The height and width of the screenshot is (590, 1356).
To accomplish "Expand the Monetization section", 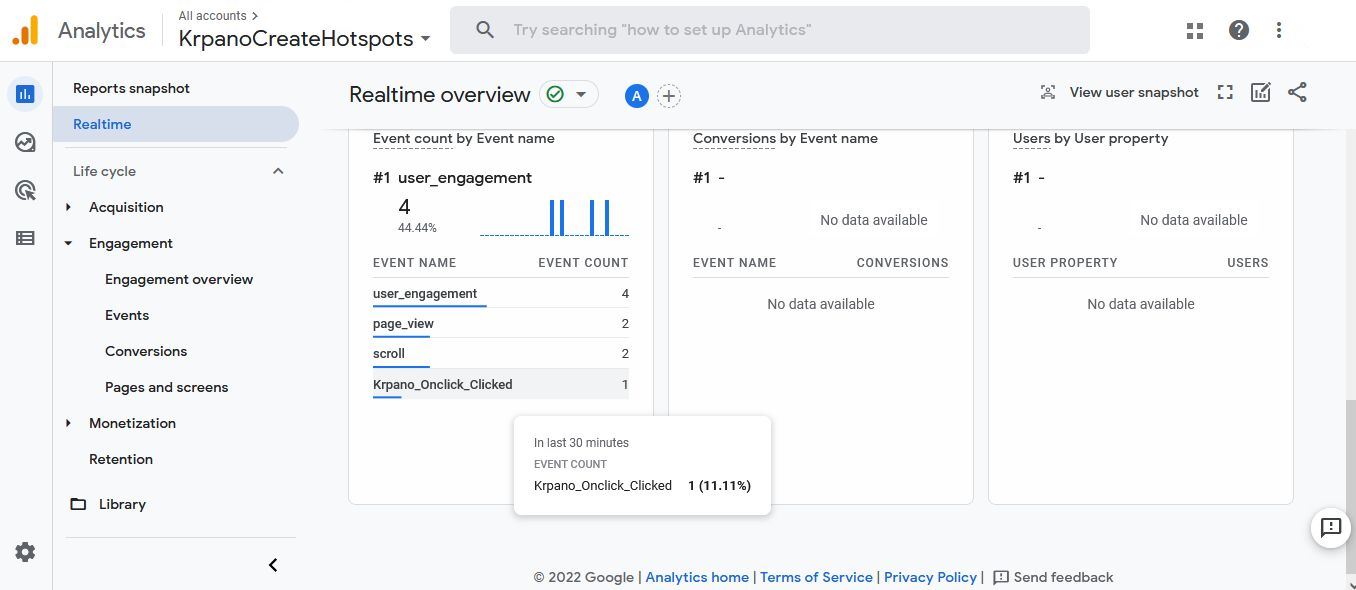I will (68, 423).
